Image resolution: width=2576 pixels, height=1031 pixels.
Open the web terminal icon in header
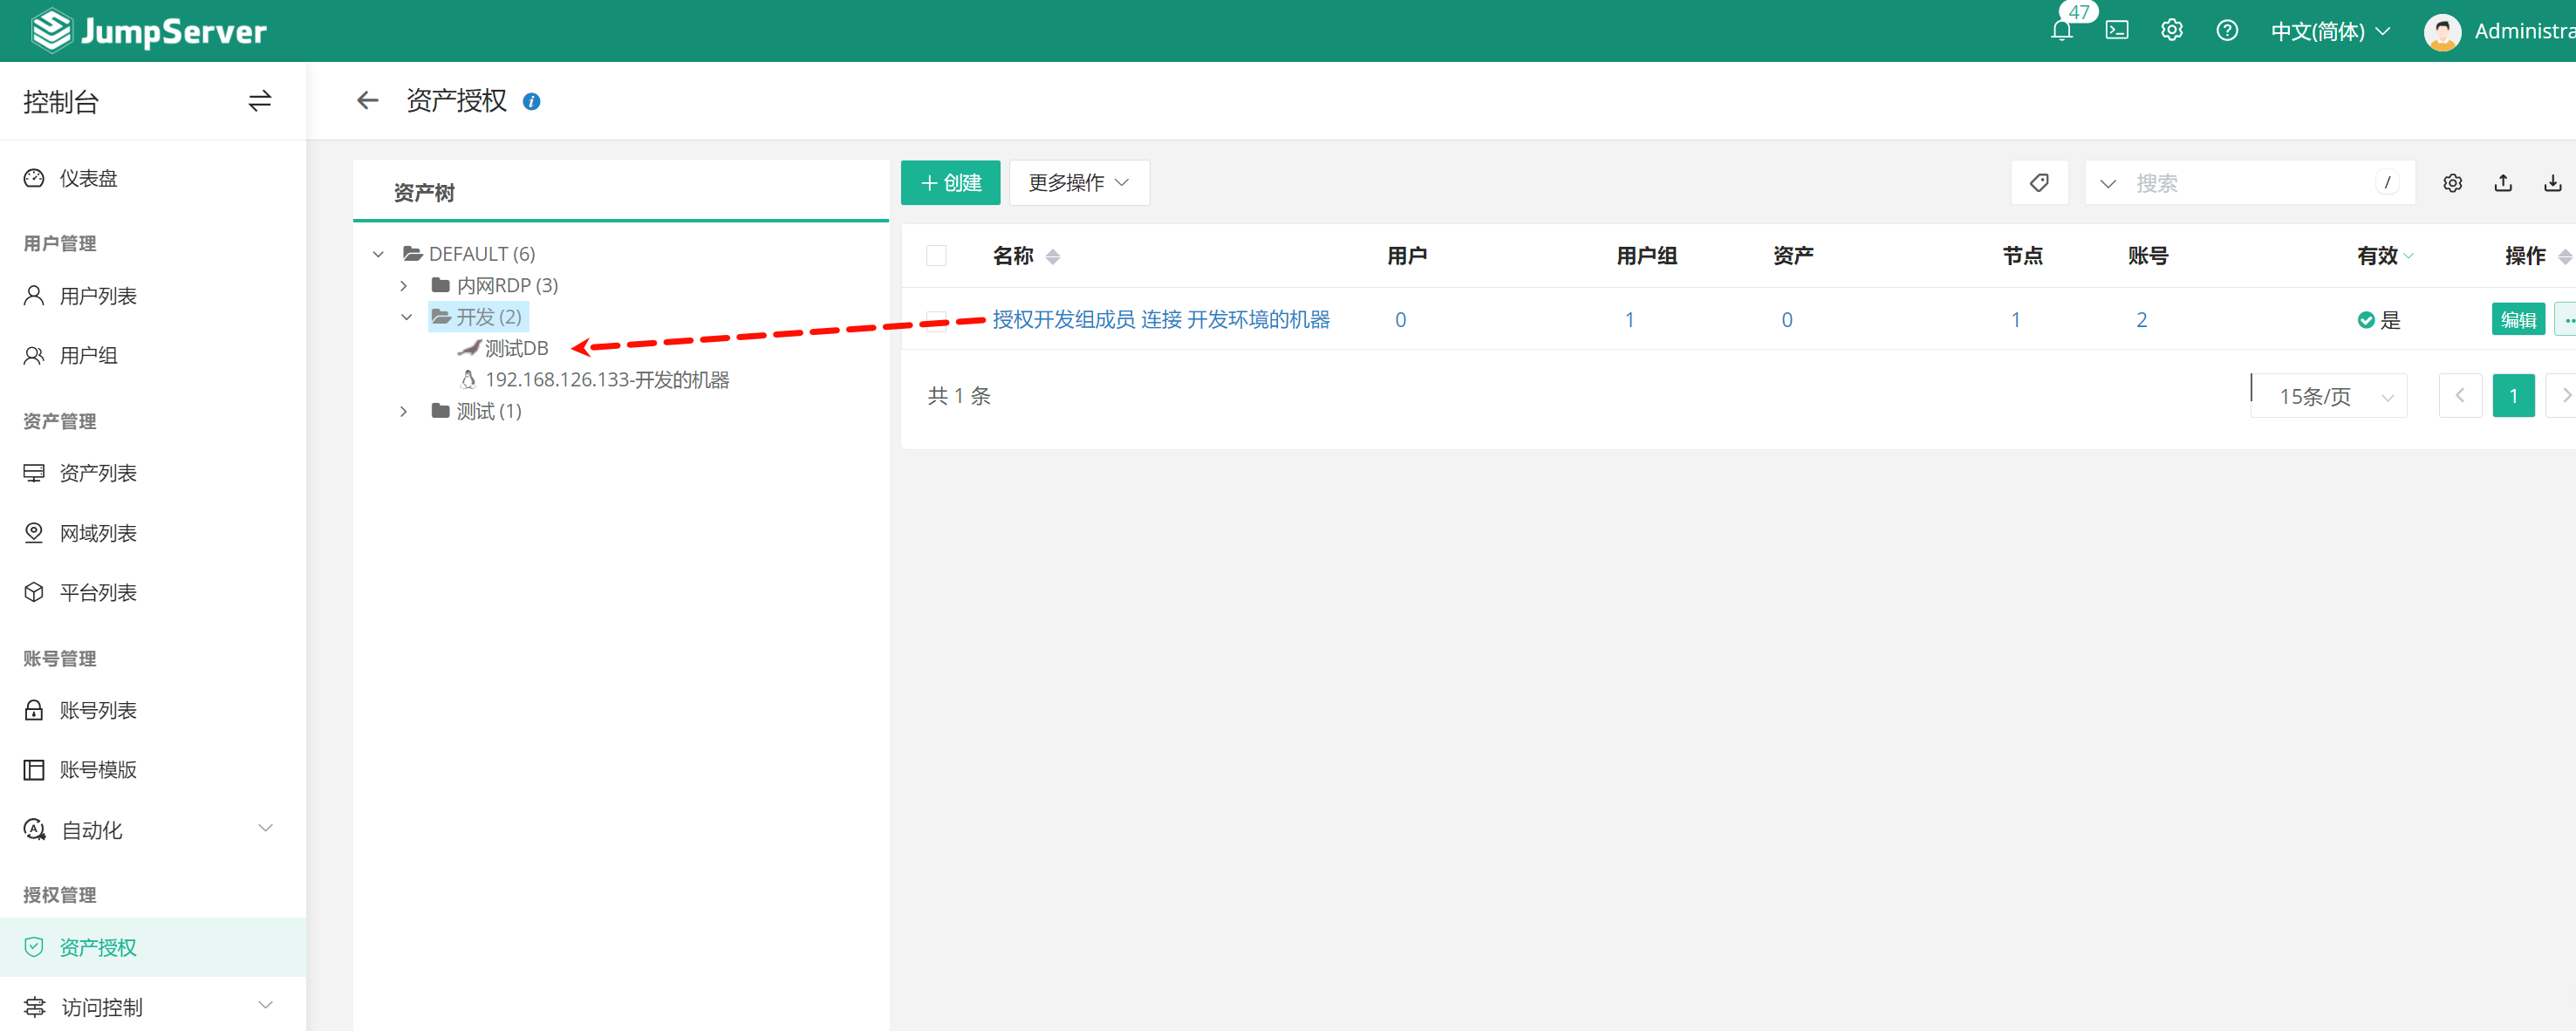click(x=2116, y=31)
